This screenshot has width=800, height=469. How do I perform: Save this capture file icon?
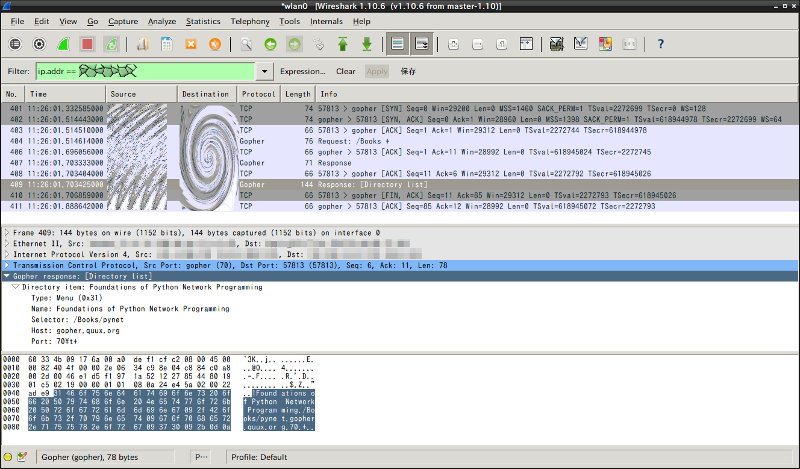click(167, 44)
